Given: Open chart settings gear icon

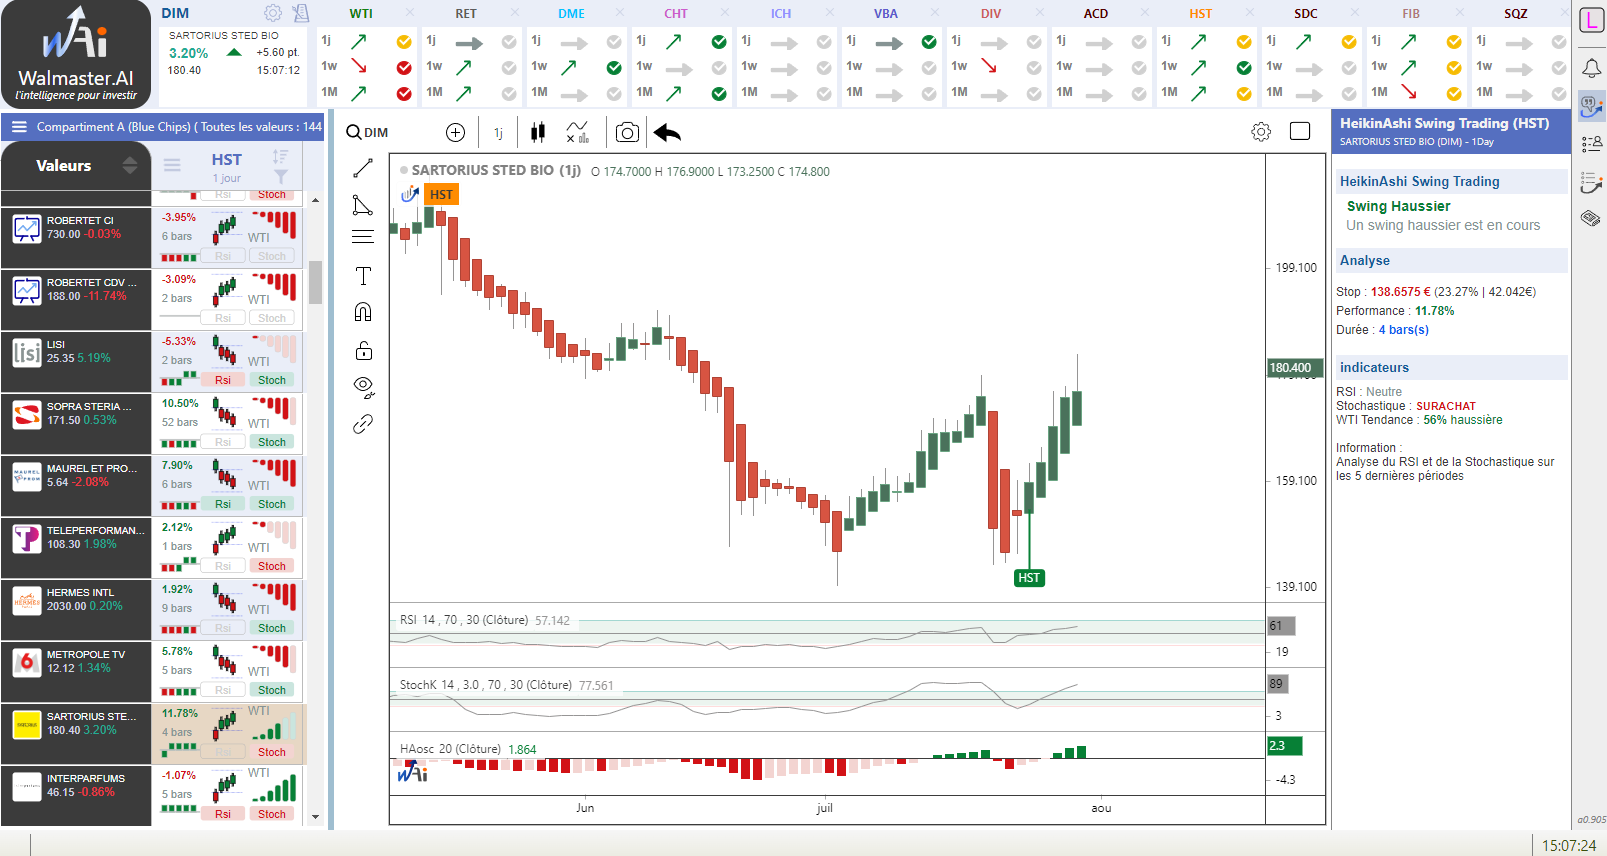Looking at the screenshot, I should point(1261,132).
